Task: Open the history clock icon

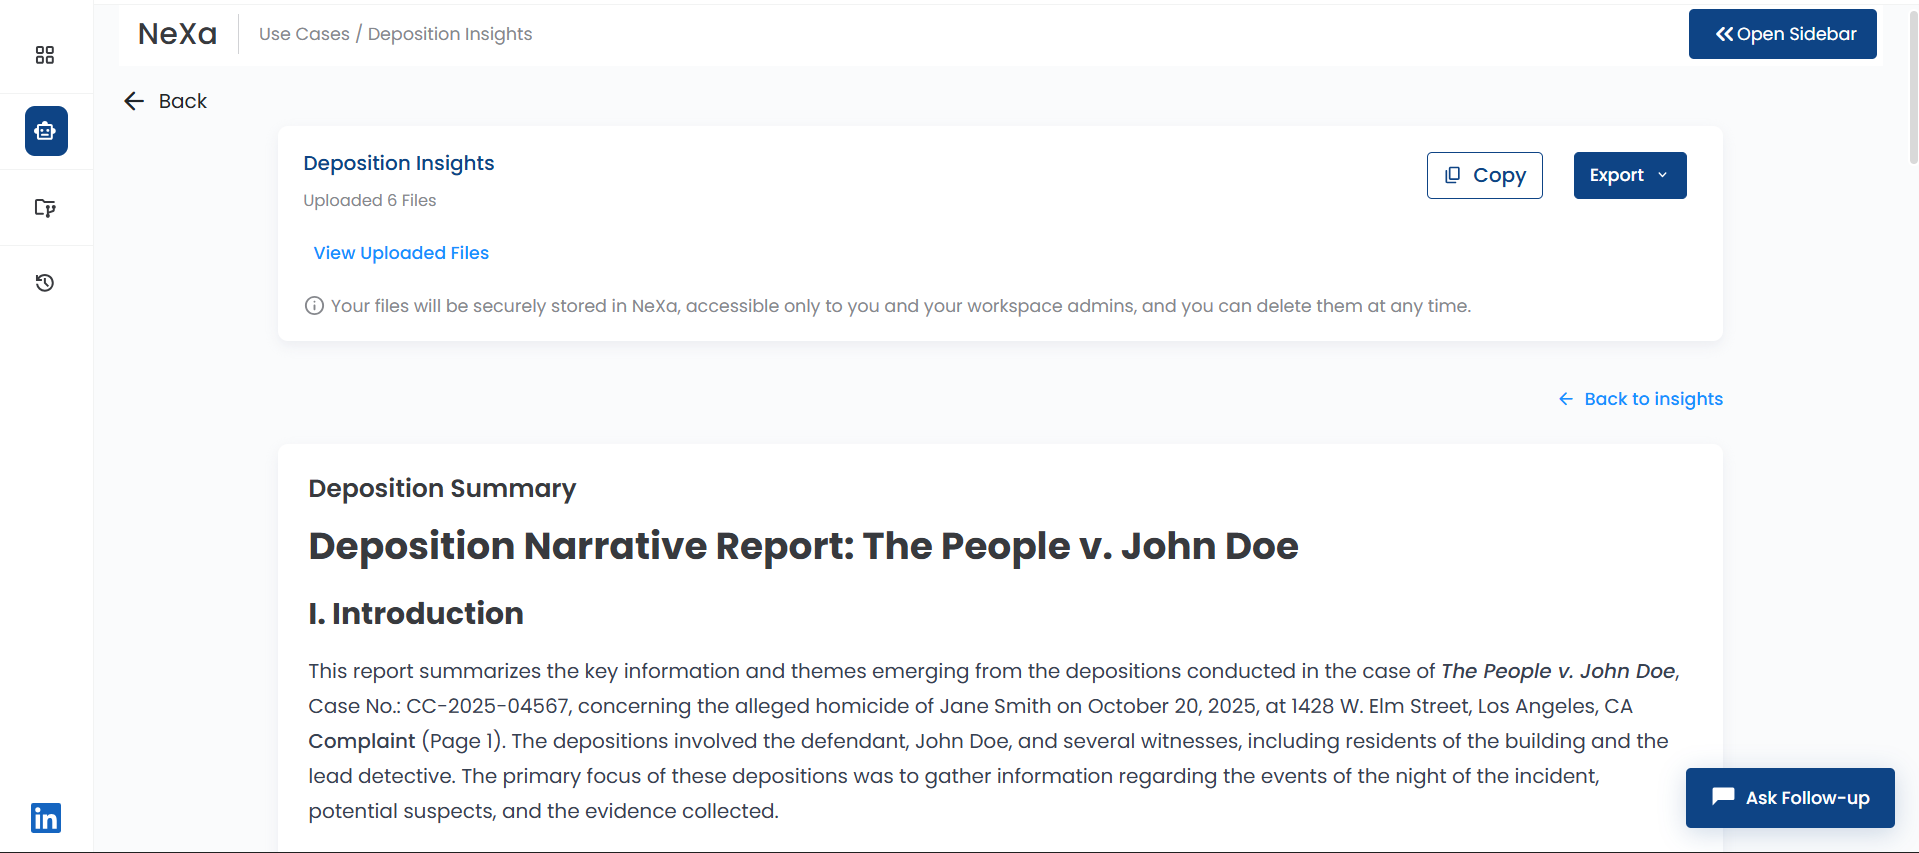Action: tap(45, 283)
